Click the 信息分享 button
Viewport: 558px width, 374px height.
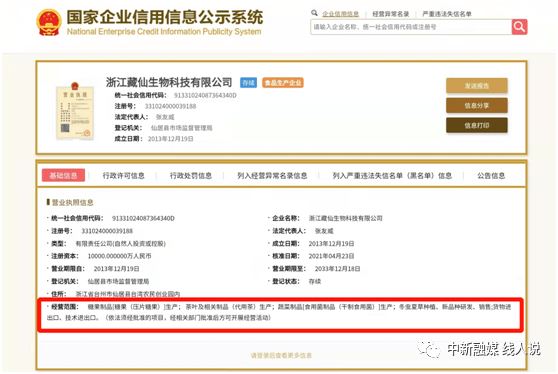coord(477,105)
